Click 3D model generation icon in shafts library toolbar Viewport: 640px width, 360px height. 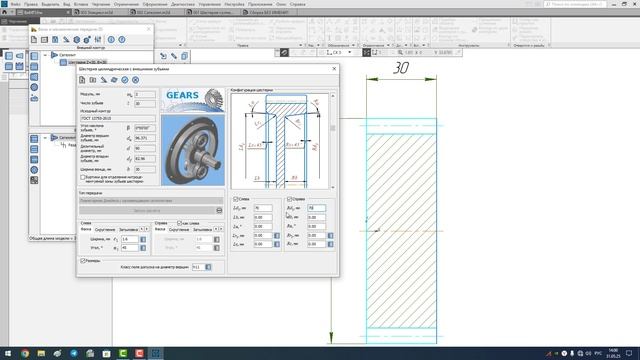(x=76, y=40)
